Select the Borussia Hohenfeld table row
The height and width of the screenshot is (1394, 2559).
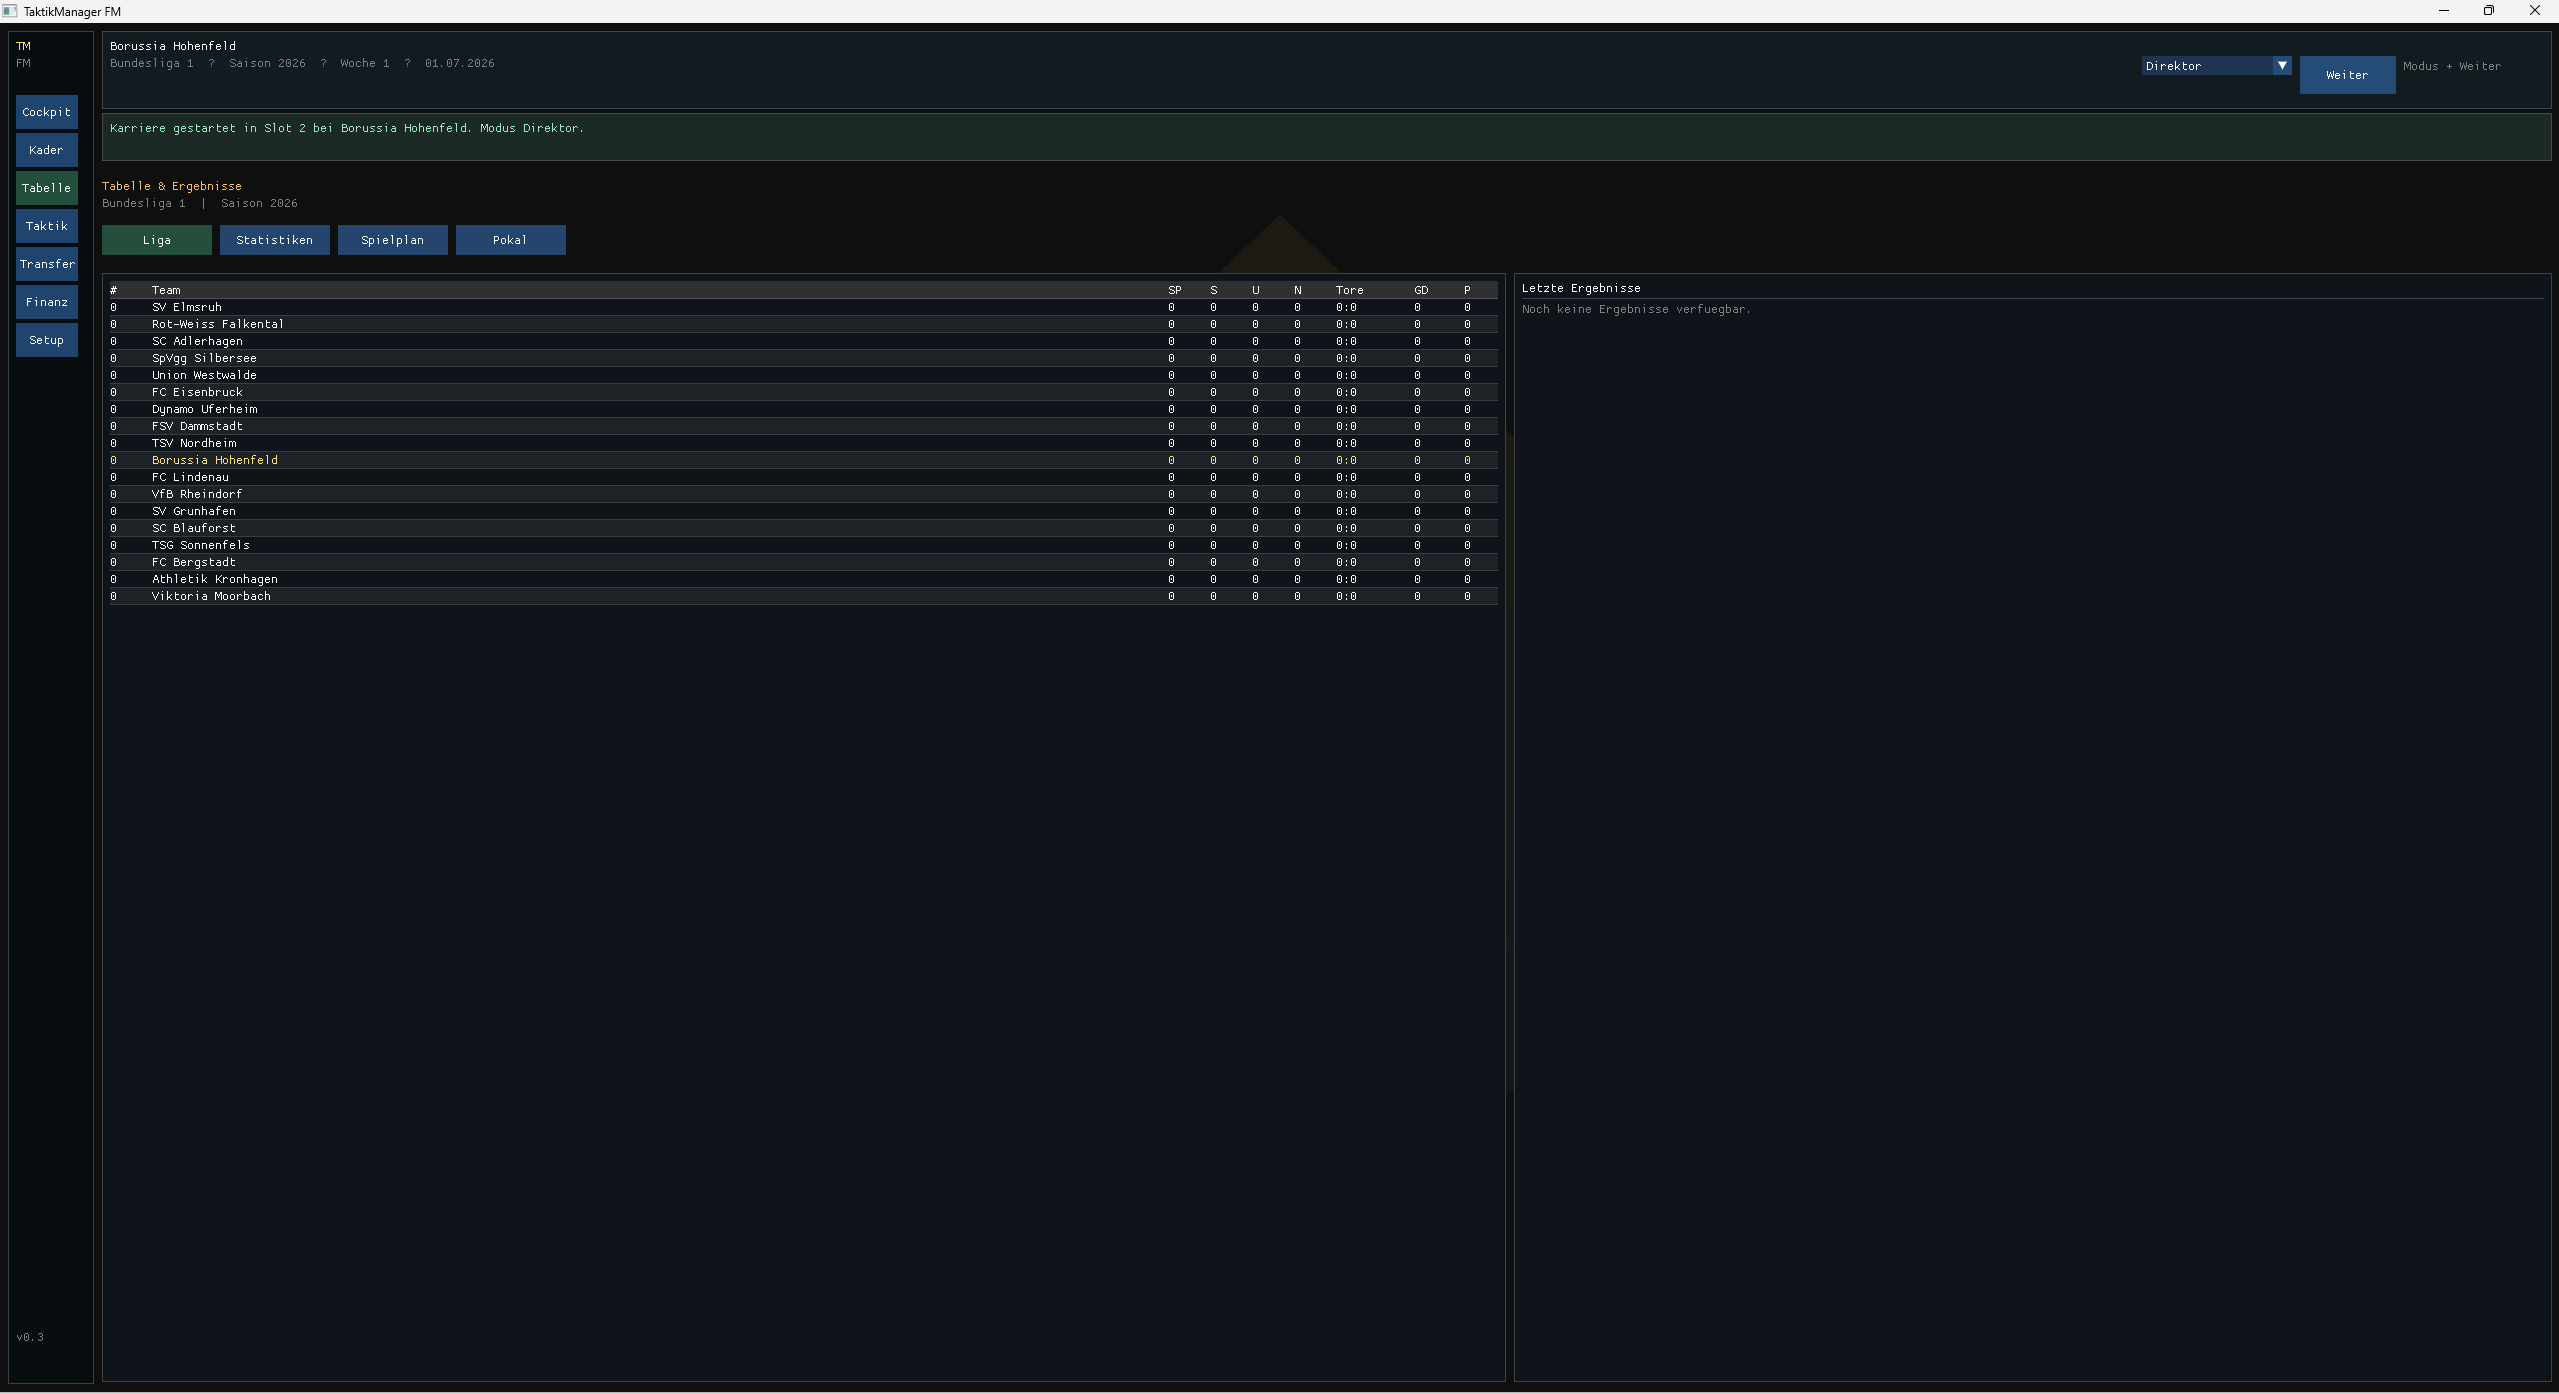(x=215, y=460)
